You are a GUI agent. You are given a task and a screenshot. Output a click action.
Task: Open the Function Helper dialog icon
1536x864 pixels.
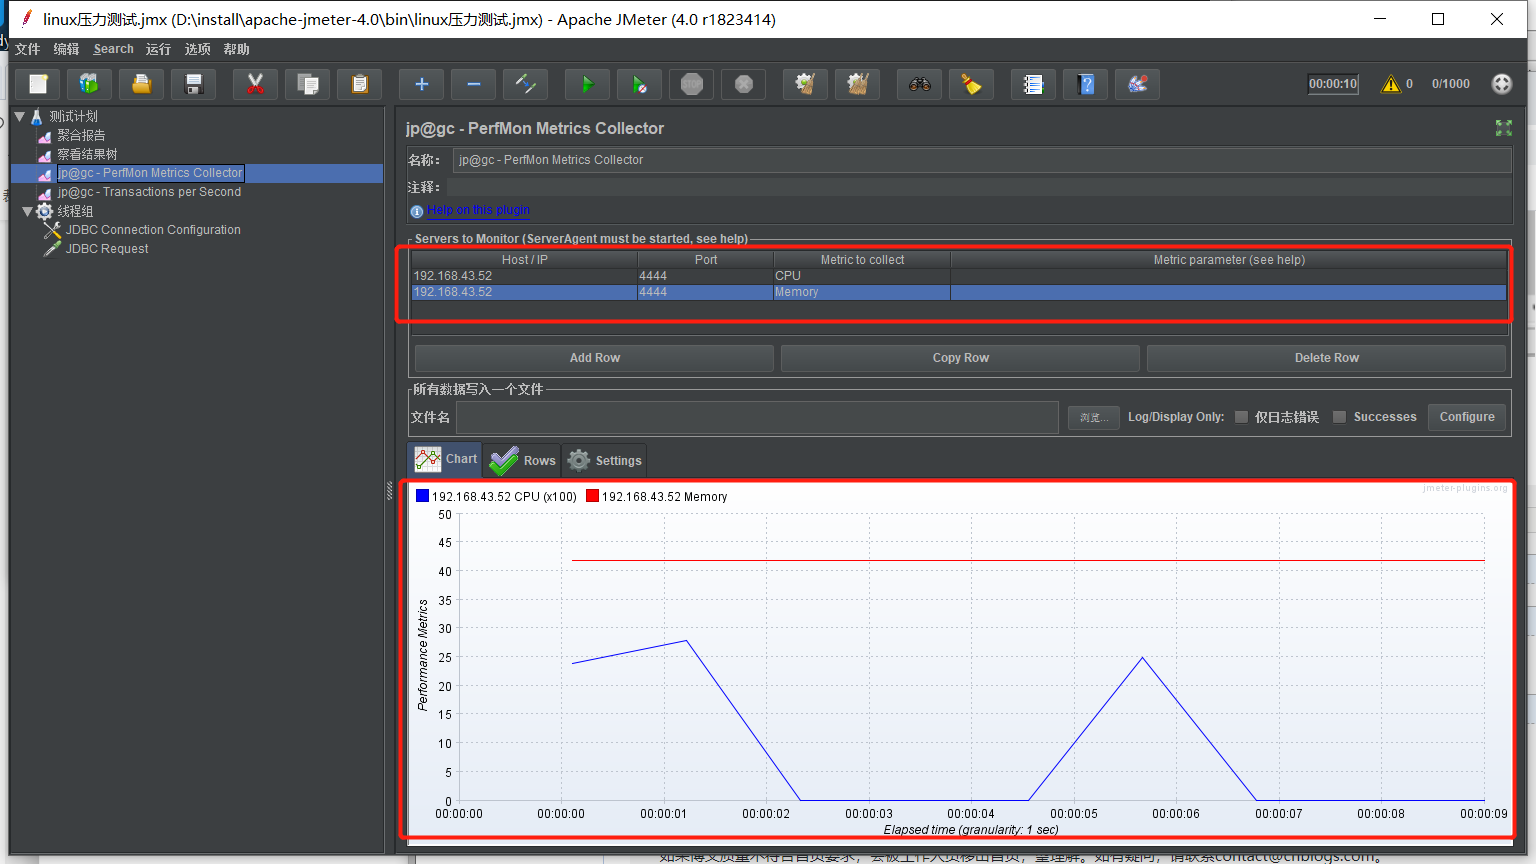tap(1034, 85)
